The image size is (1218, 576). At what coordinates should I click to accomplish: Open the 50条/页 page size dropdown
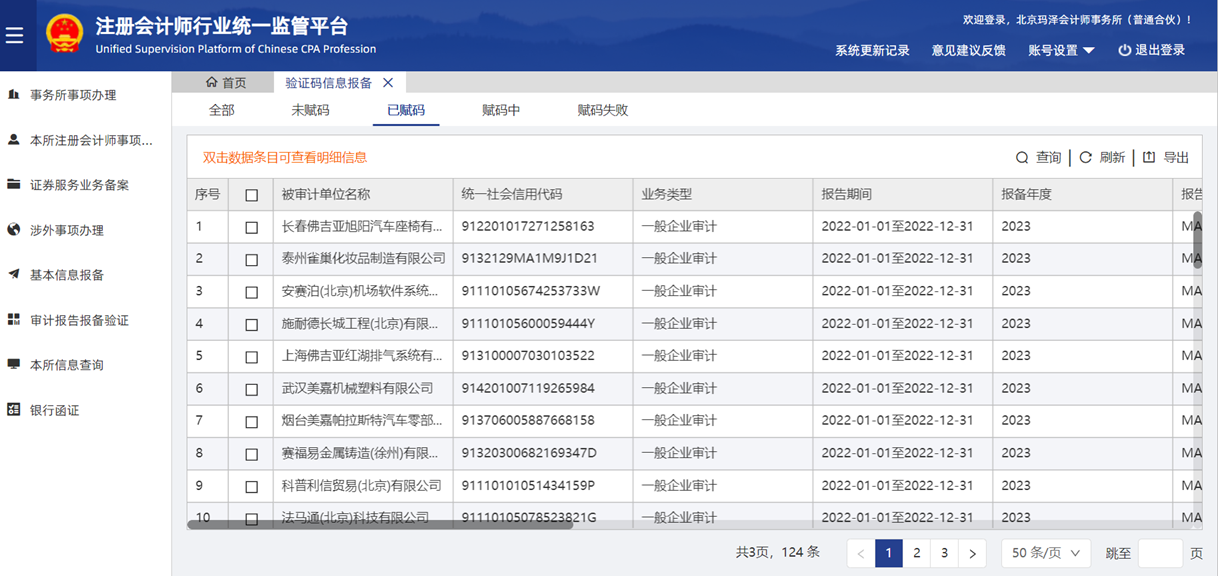click(1045, 553)
